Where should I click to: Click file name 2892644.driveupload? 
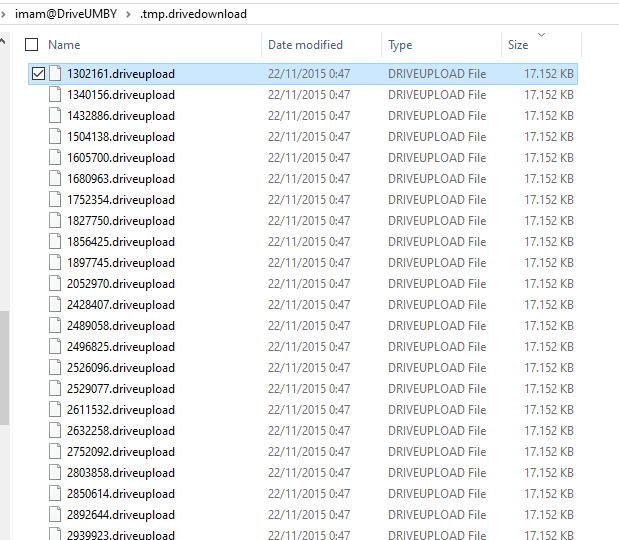[121, 515]
